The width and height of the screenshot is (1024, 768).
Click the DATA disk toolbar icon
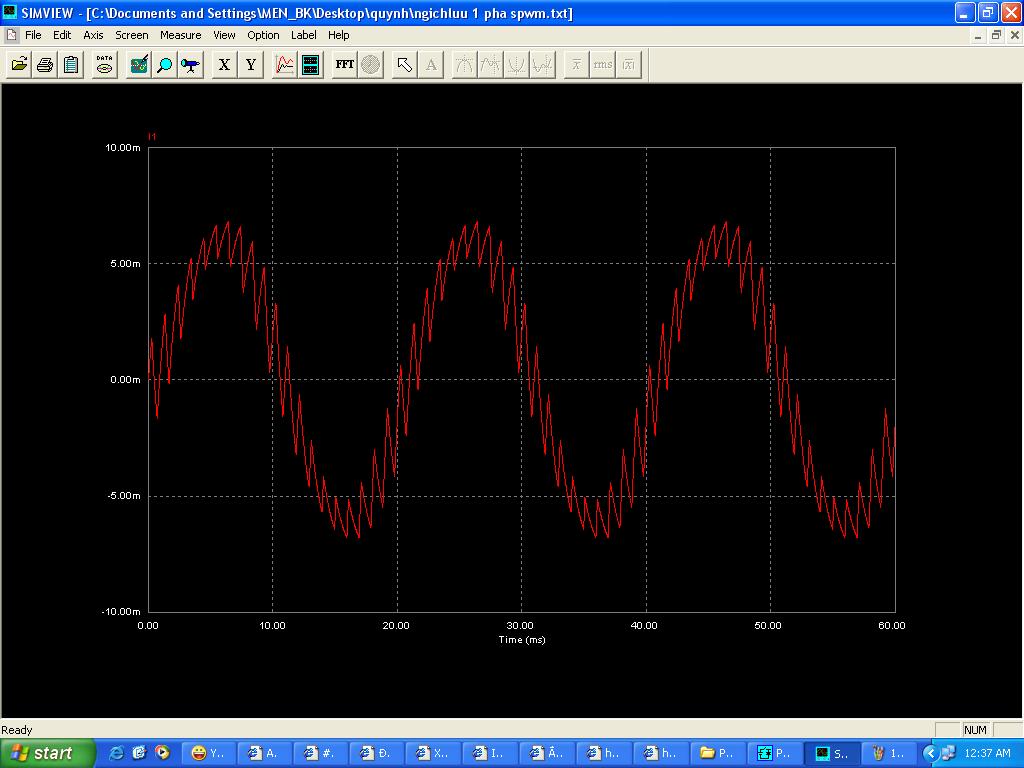(x=105, y=65)
